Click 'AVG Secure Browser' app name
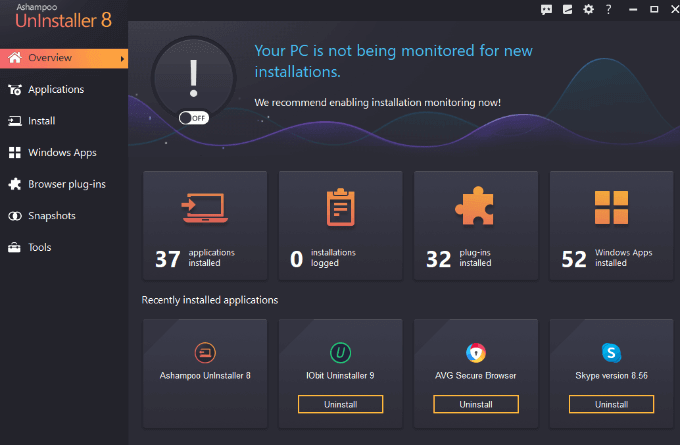The width and height of the screenshot is (680, 445). click(x=476, y=376)
